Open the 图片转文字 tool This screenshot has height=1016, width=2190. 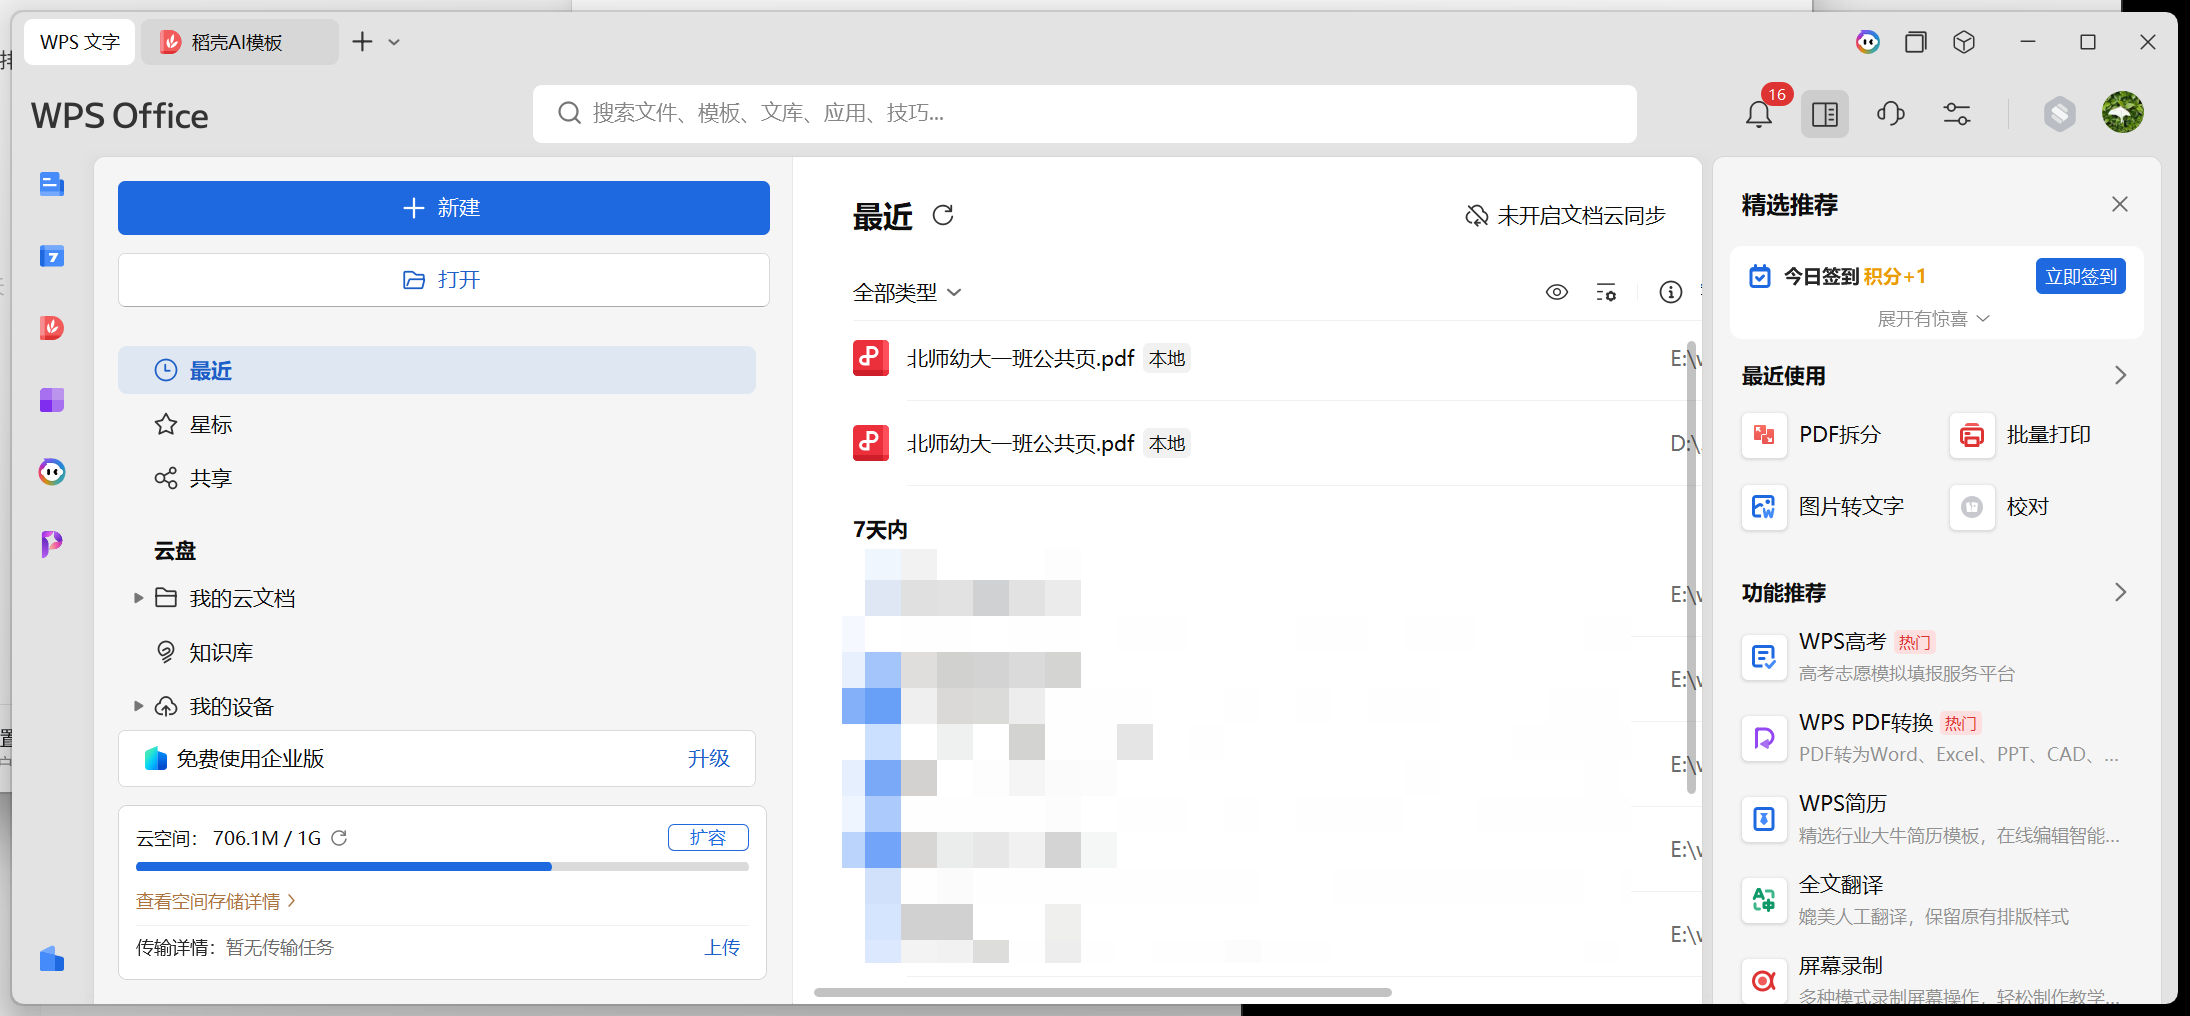click(x=1823, y=507)
